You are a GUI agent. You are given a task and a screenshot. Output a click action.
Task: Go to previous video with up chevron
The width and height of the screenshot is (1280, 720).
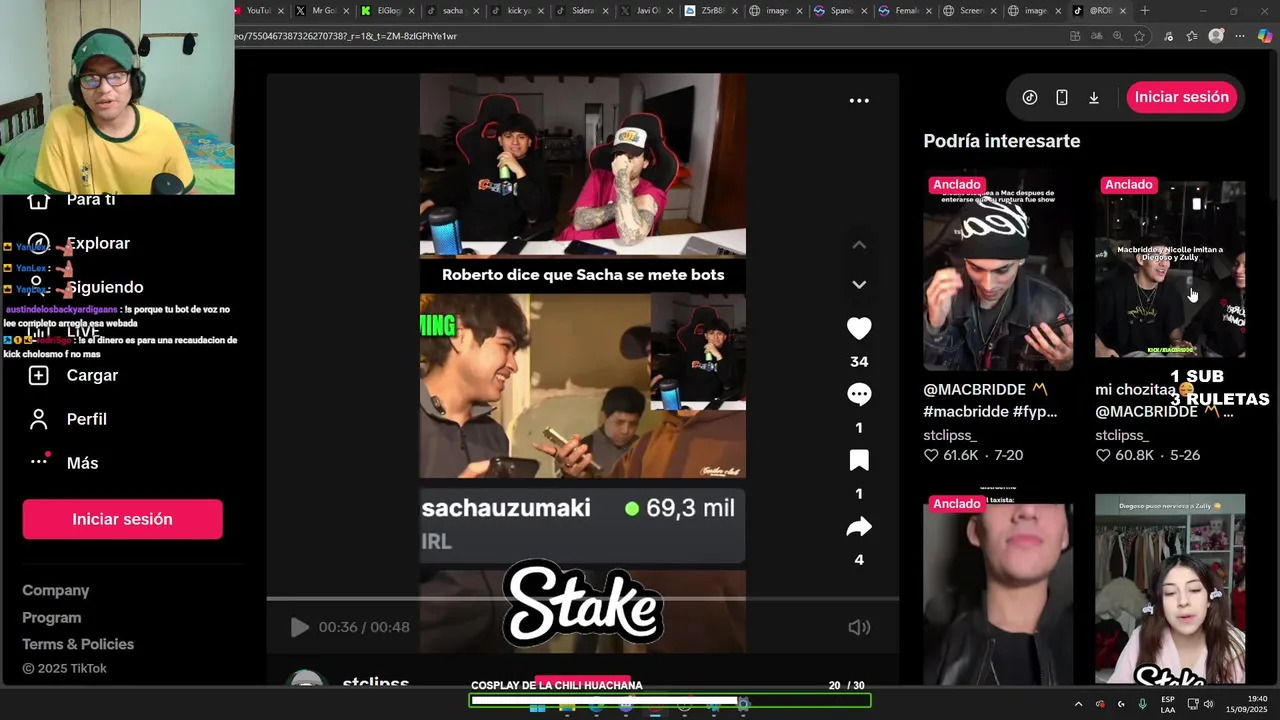click(x=859, y=245)
